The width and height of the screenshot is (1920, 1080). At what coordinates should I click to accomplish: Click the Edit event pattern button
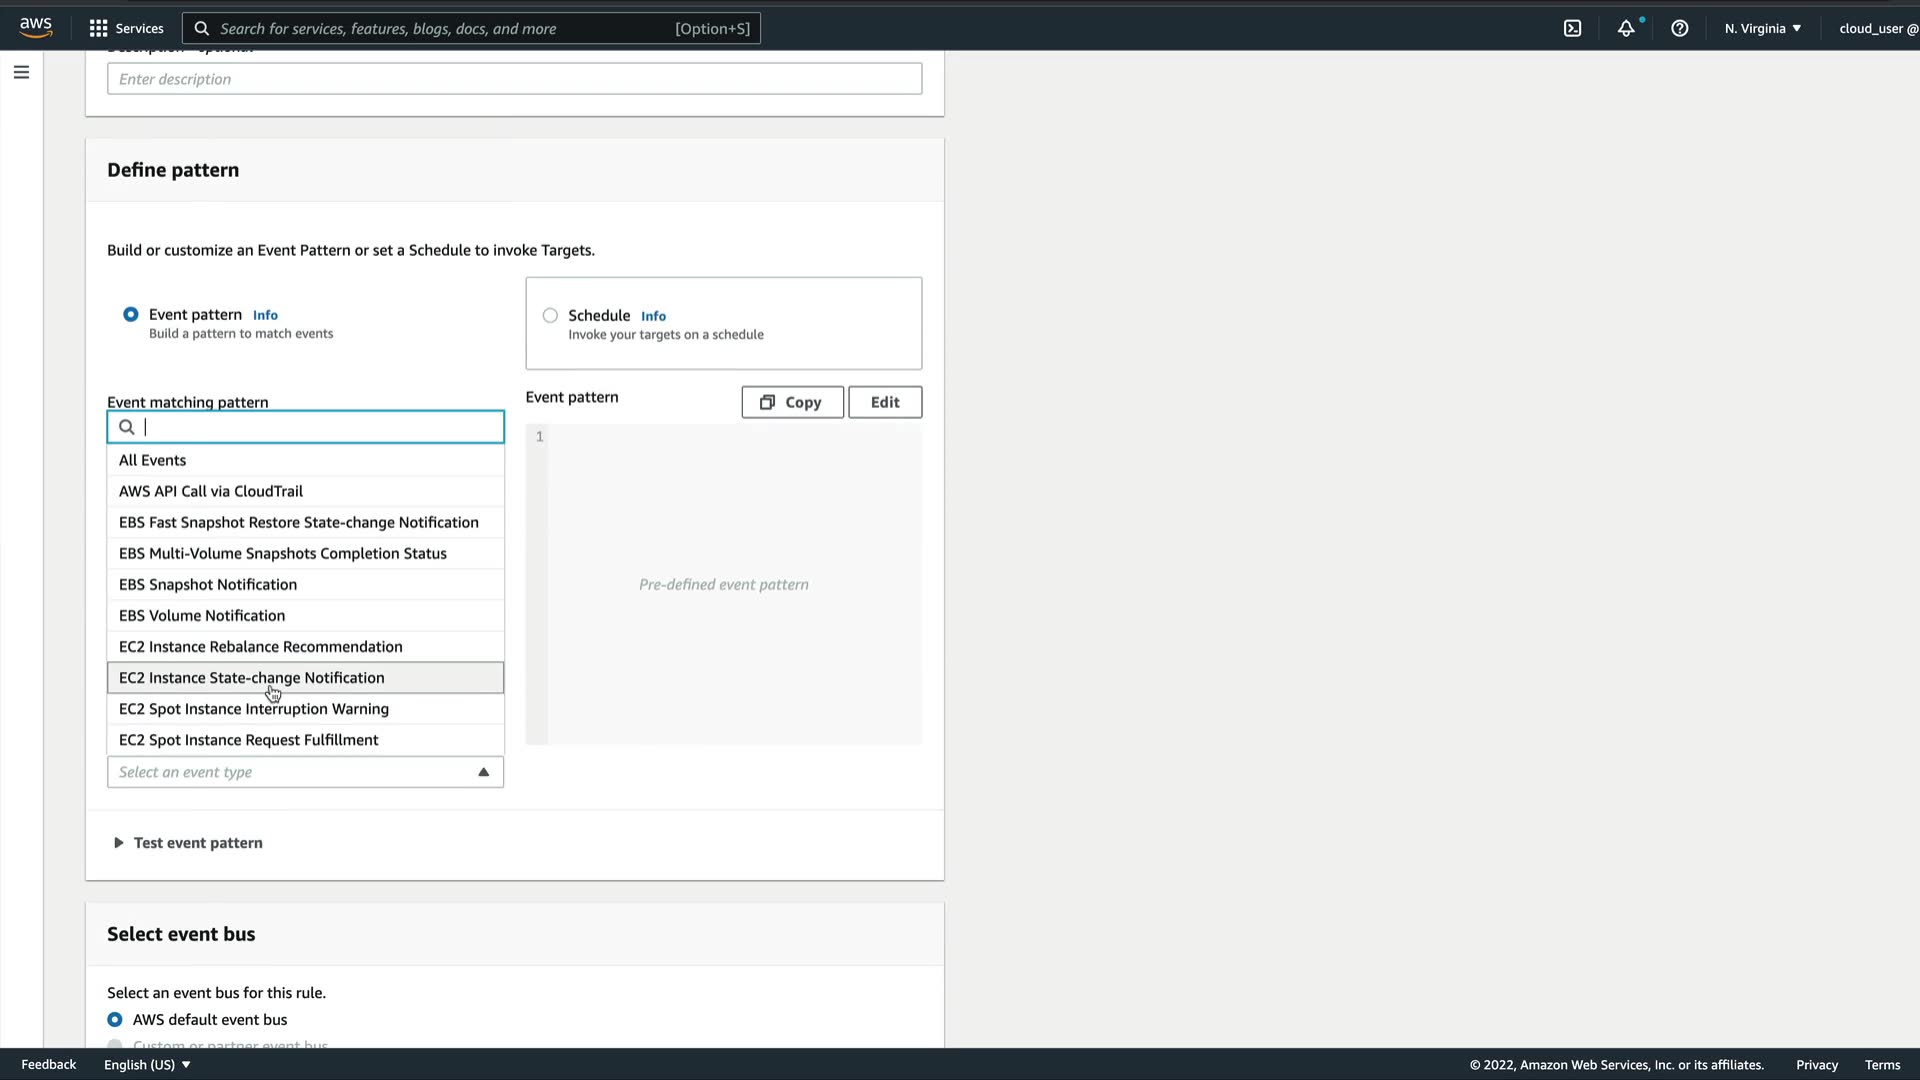[x=884, y=402]
